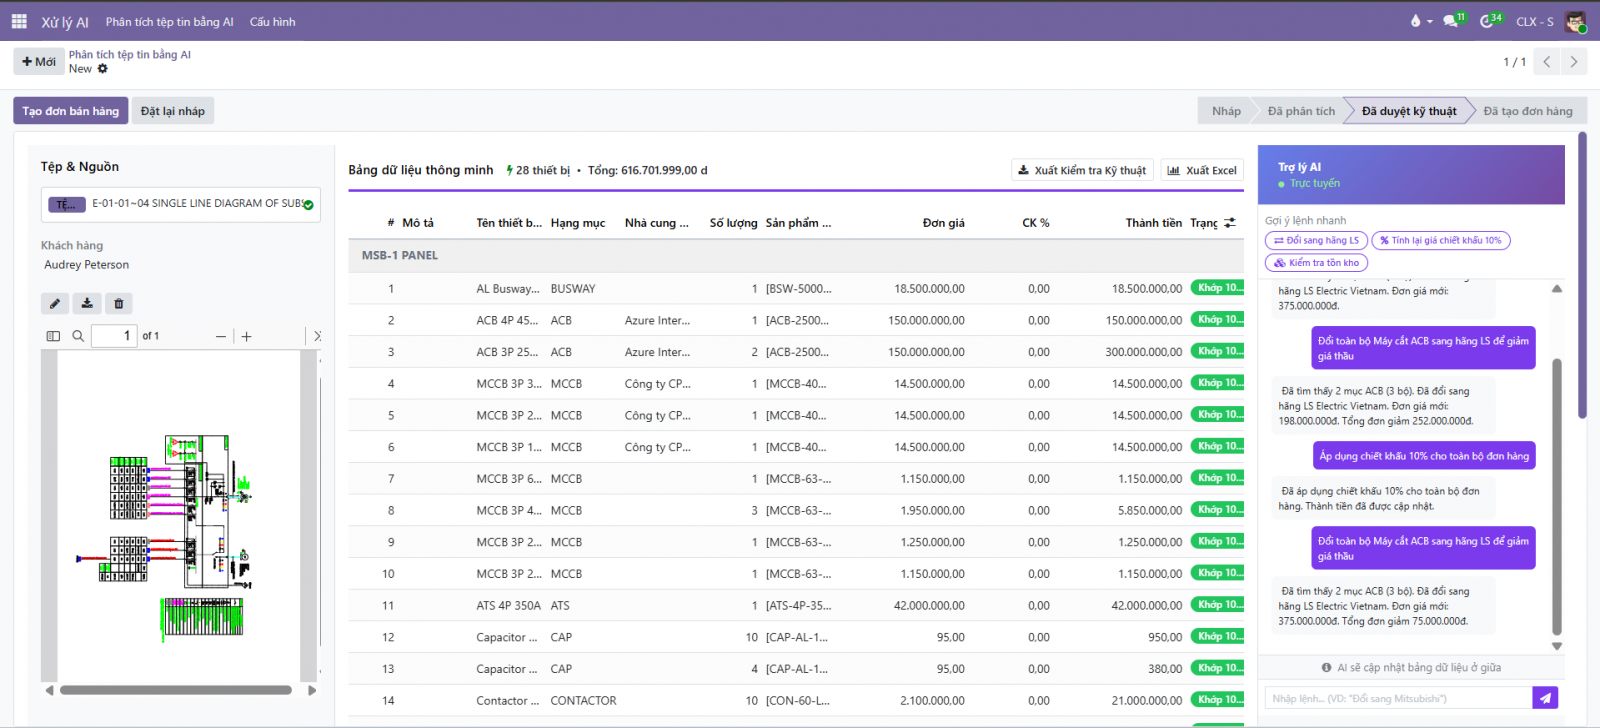Click the Tạo đơn bán hàng button
The height and width of the screenshot is (728, 1600).
[x=70, y=111]
